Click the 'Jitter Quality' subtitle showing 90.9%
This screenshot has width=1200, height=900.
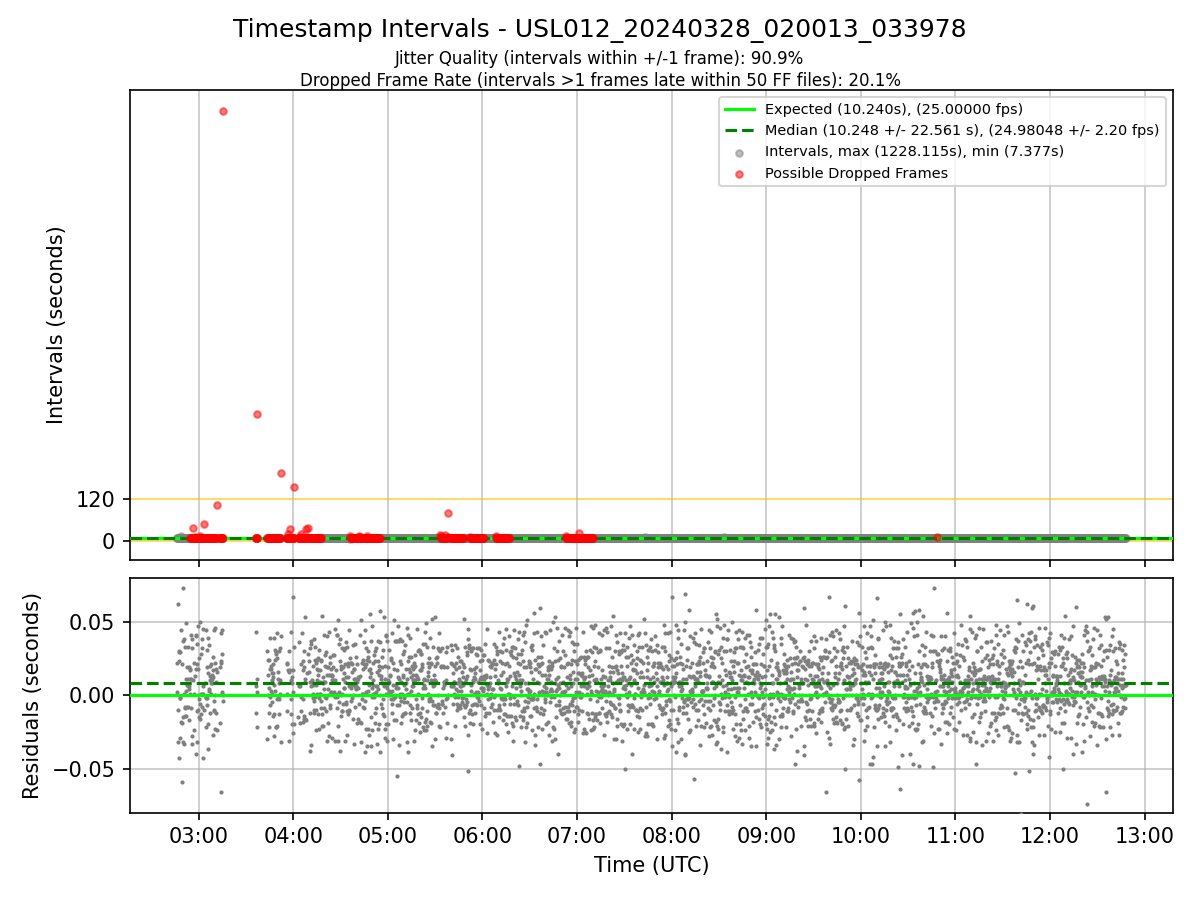(x=599, y=58)
